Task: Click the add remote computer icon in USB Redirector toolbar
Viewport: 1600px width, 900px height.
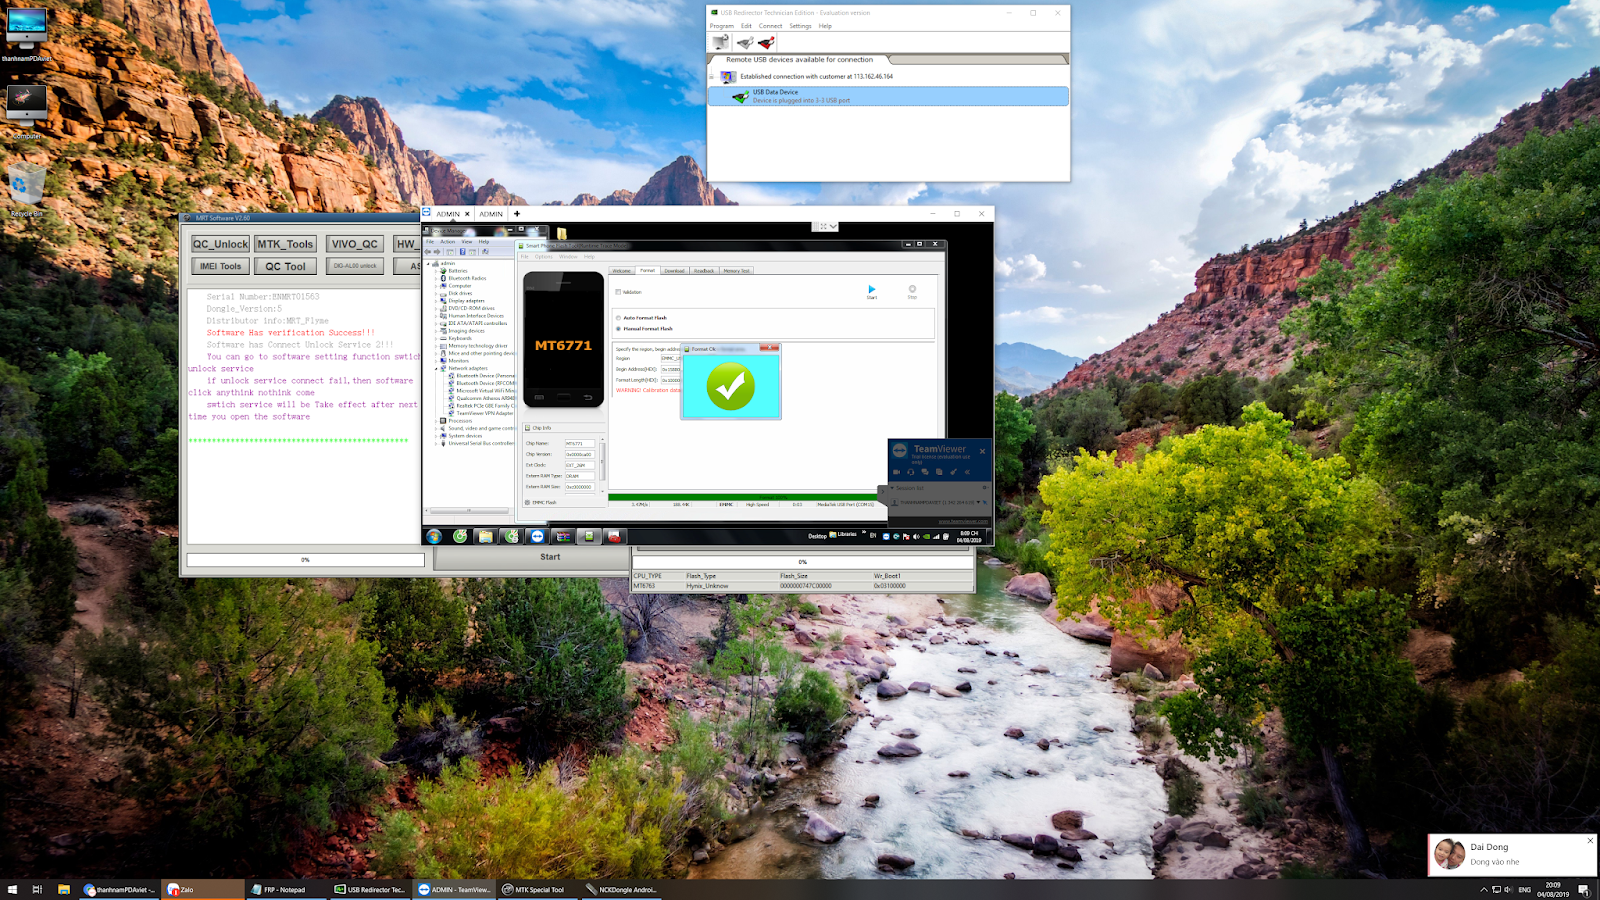Action: [x=721, y=42]
